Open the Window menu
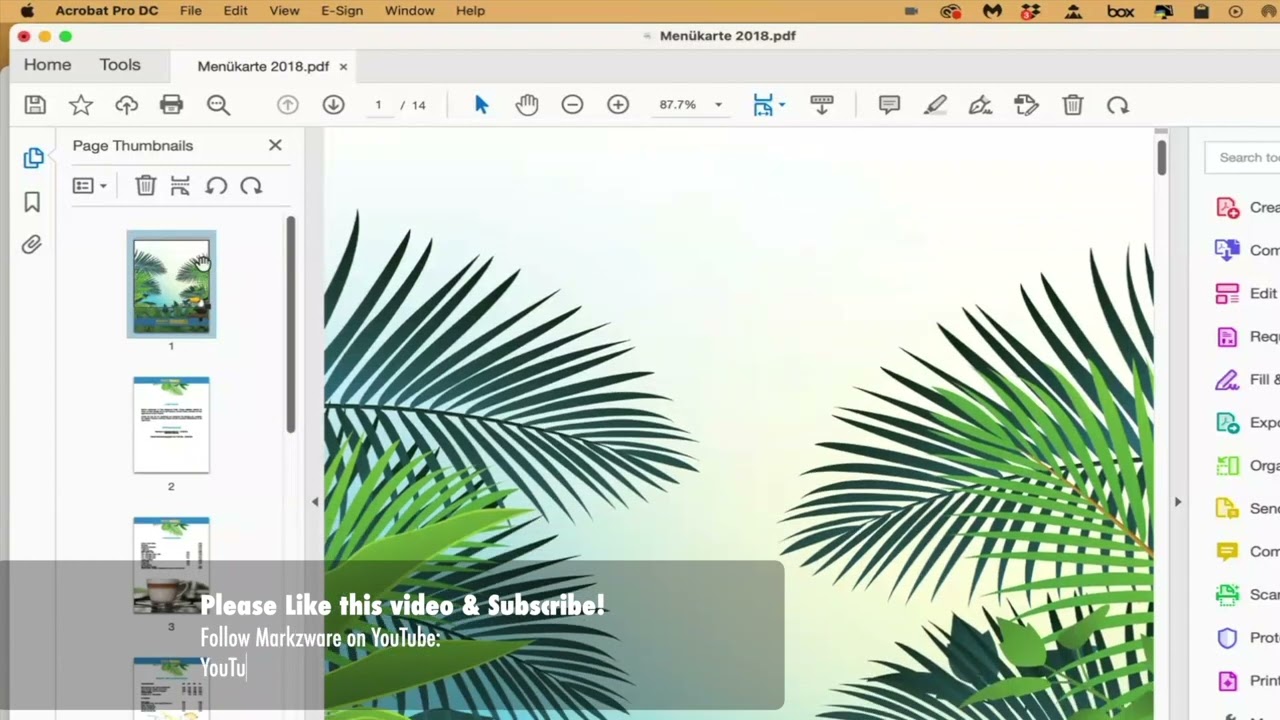The image size is (1280, 720). (x=410, y=11)
